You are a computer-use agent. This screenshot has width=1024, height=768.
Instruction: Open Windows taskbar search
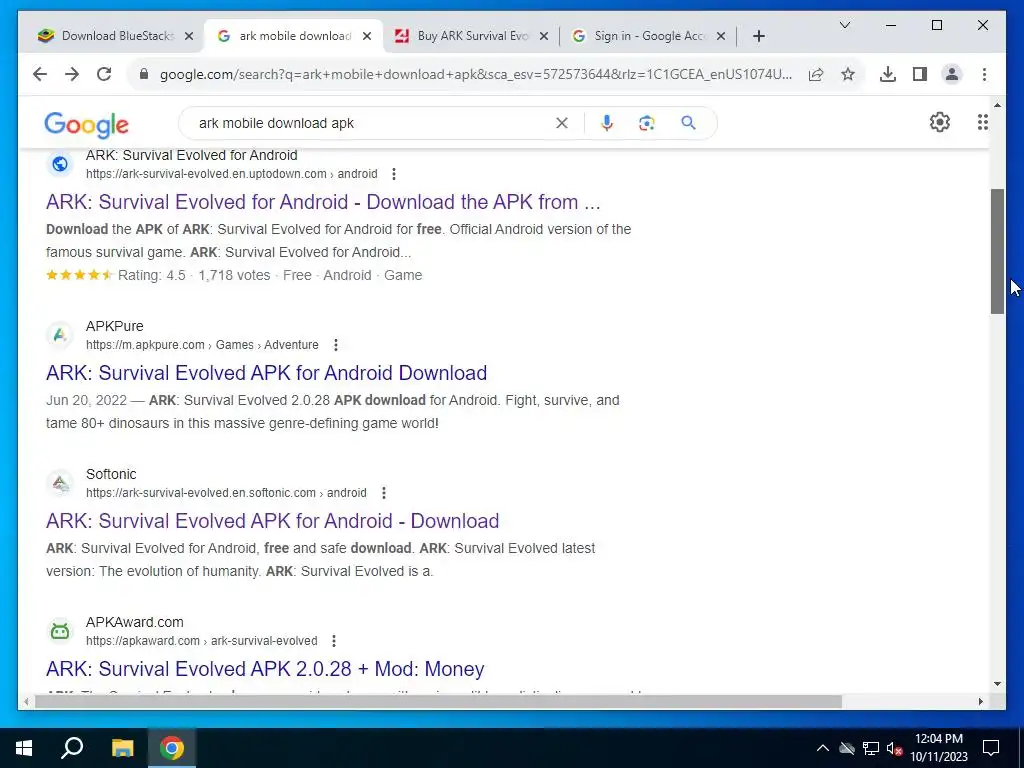click(x=72, y=748)
